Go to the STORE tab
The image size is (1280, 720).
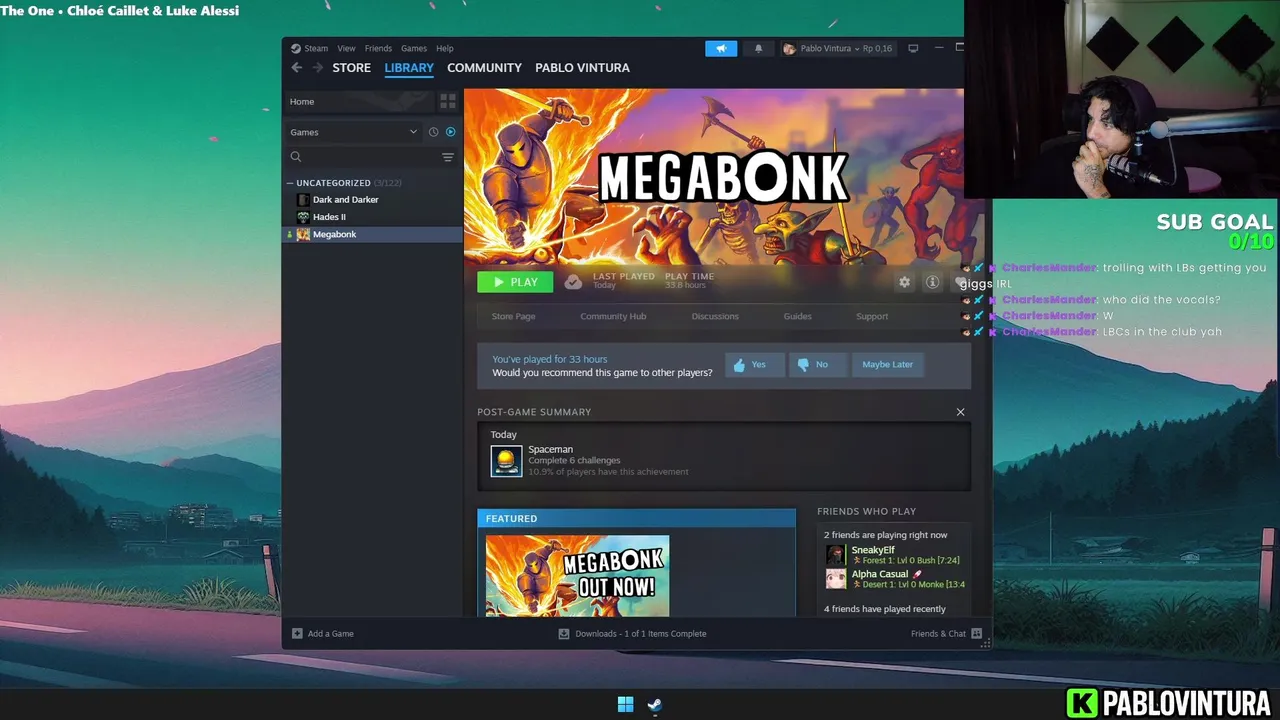pos(351,68)
